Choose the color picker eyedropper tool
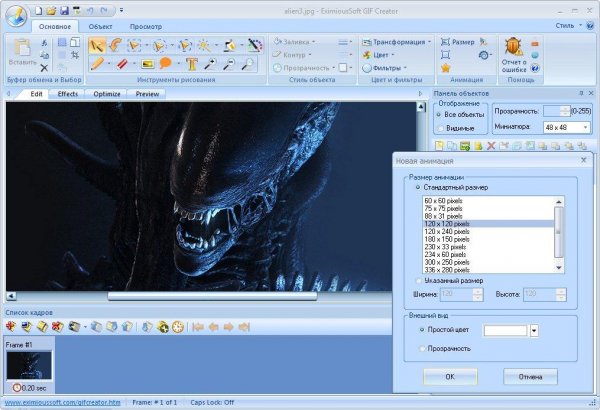Image resolution: width=600 pixels, height=410 pixels. coord(255,46)
